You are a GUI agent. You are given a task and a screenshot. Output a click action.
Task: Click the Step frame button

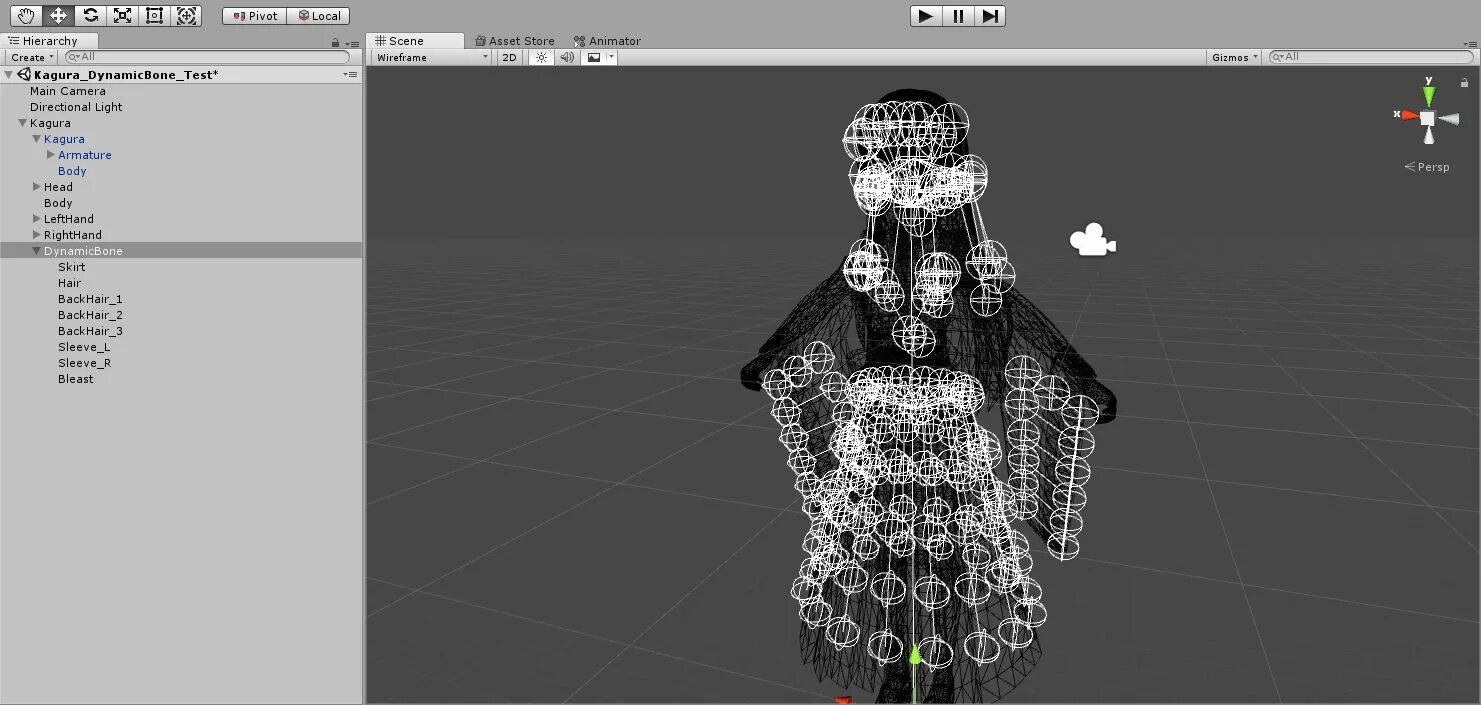pos(990,15)
